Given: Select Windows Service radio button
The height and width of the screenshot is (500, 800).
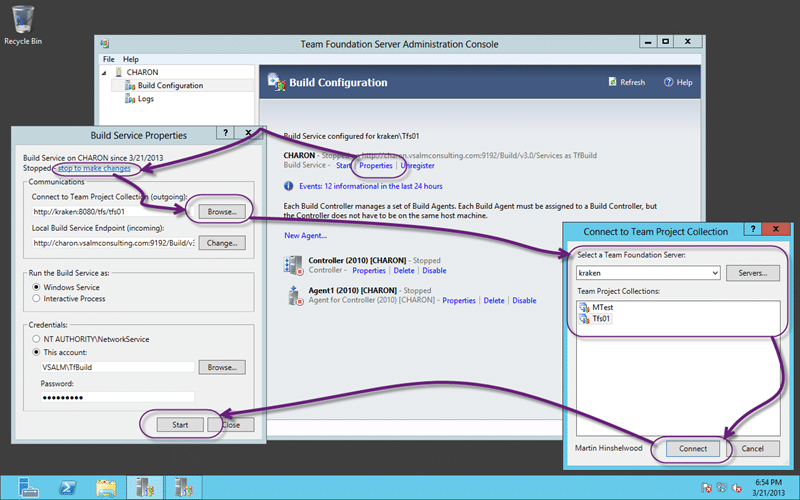Looking at the screenshot, I should click(36, 287).
